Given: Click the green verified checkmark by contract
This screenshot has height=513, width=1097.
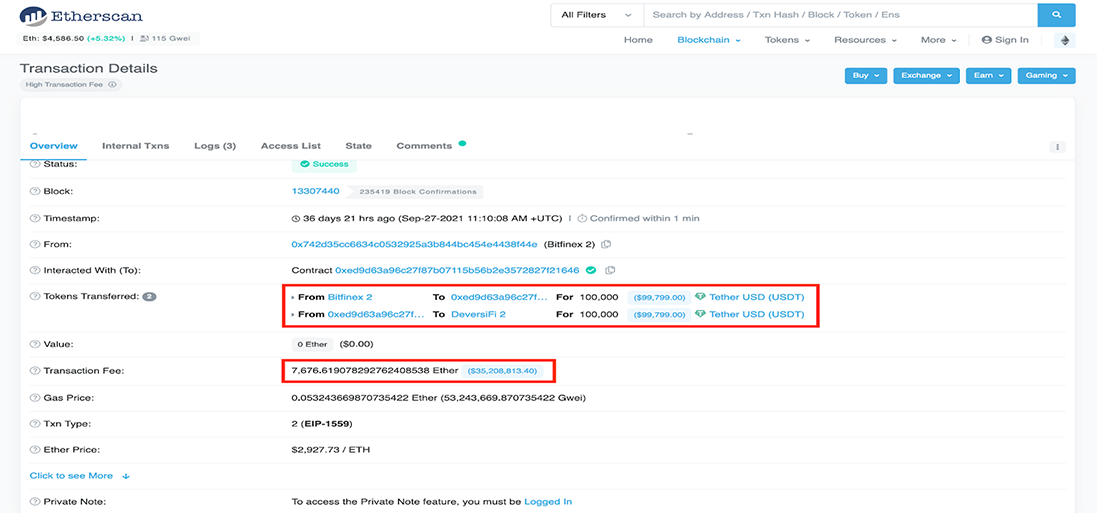Looking at the screenshot, I should click(590, 270).
